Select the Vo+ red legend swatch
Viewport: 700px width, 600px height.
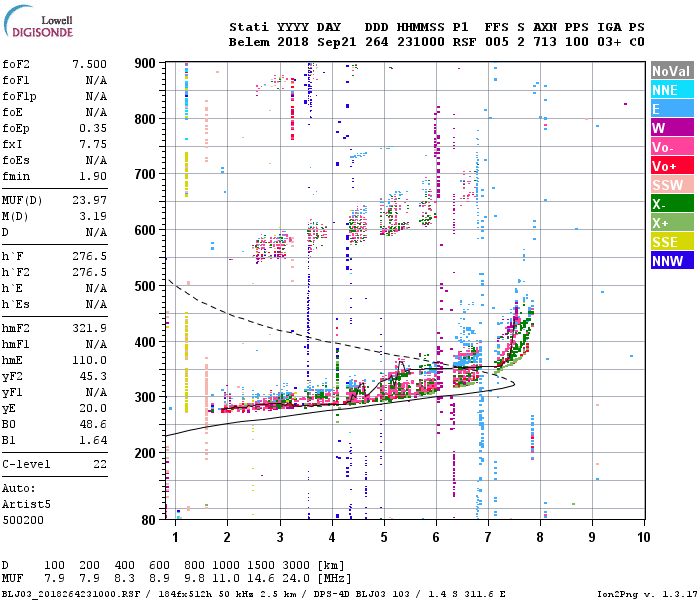672,166
